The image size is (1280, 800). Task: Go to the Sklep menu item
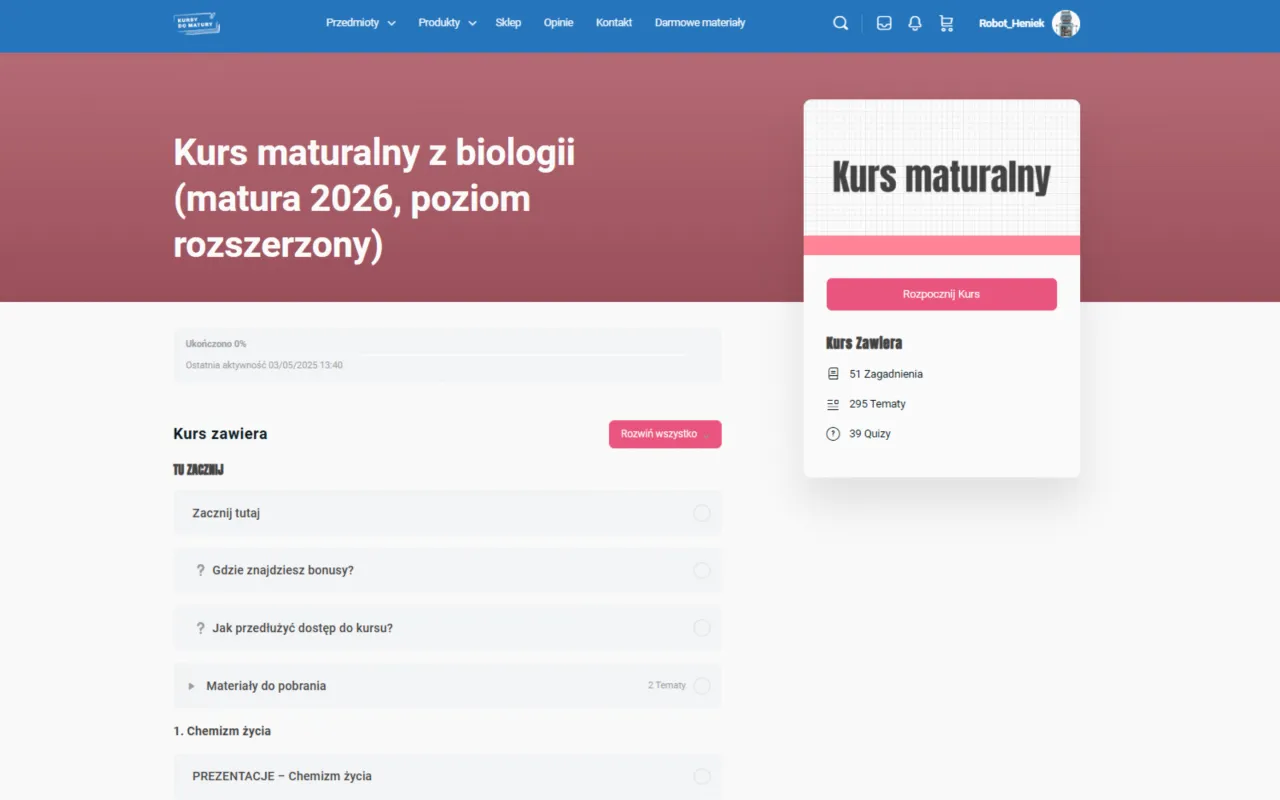pyautogui.click(x=508, y=22)
